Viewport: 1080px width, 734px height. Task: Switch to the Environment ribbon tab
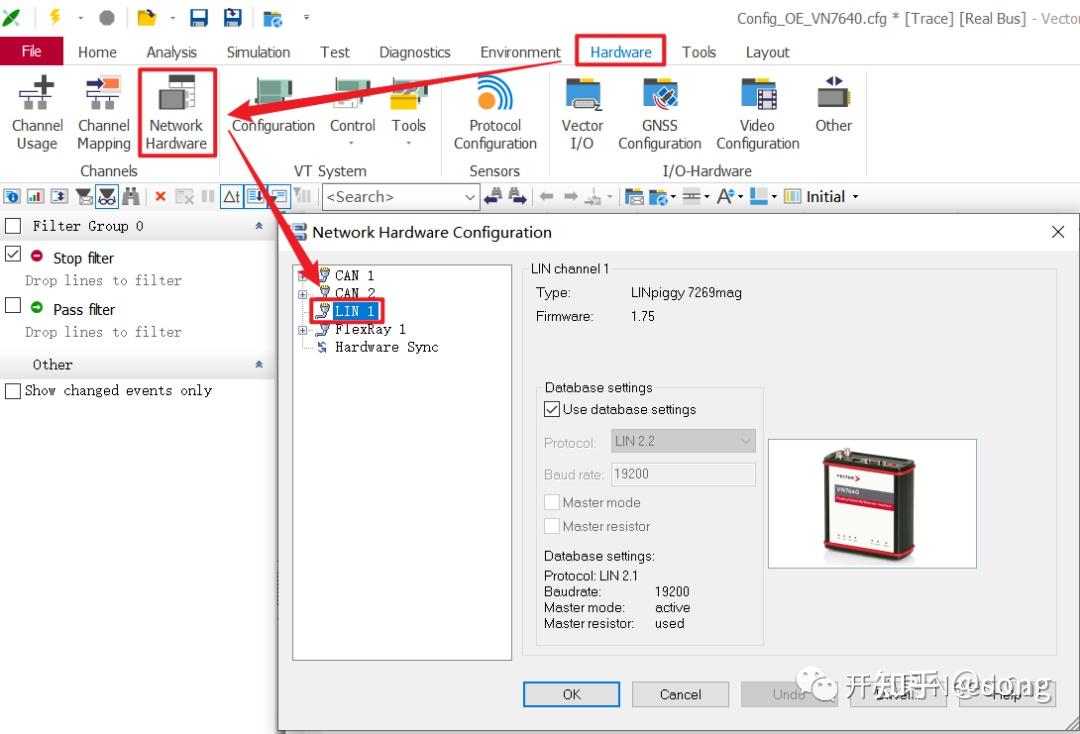pyautogui.click(x=521, y=52)
